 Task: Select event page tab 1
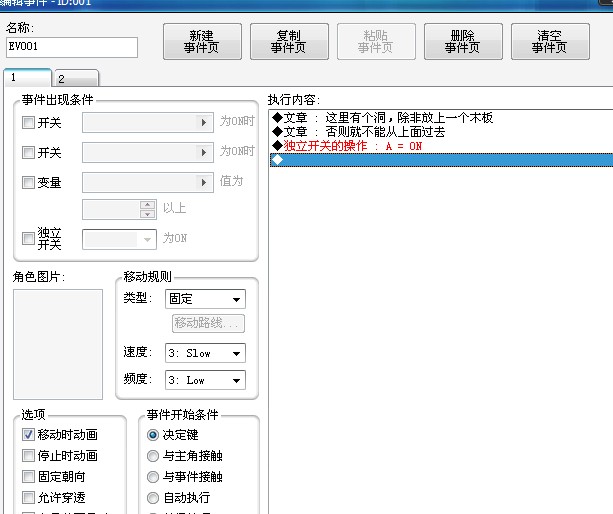pyautogui.click(x=27, y=77)
